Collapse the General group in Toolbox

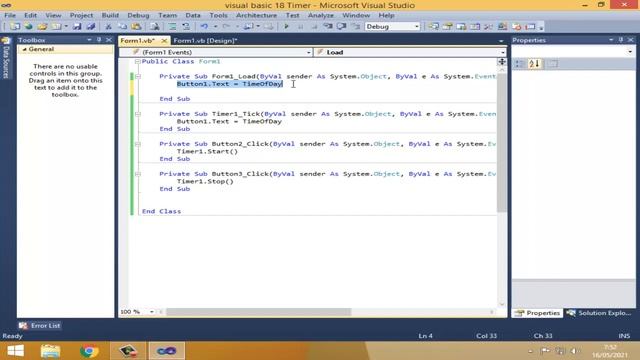[x=24, y=49]
